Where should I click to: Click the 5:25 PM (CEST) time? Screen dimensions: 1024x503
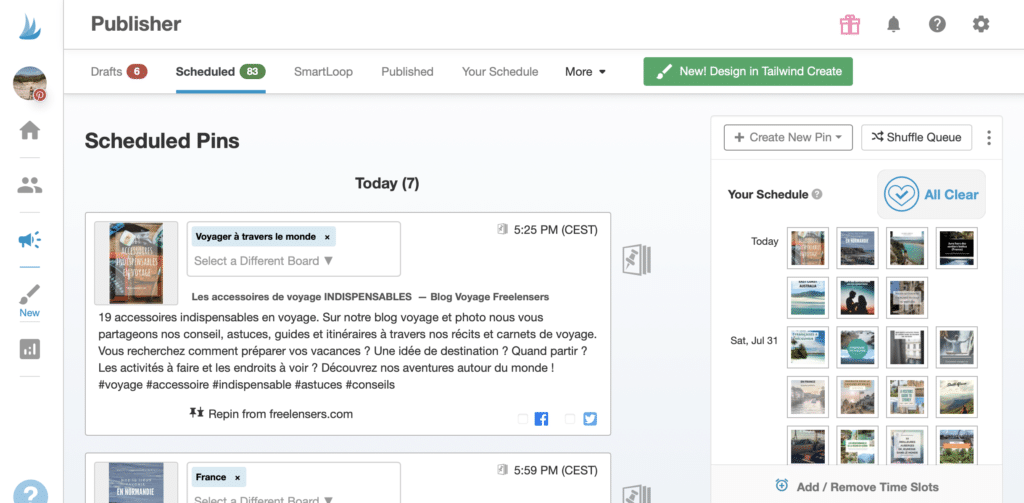pyautogui.click(x=556, y=230)
